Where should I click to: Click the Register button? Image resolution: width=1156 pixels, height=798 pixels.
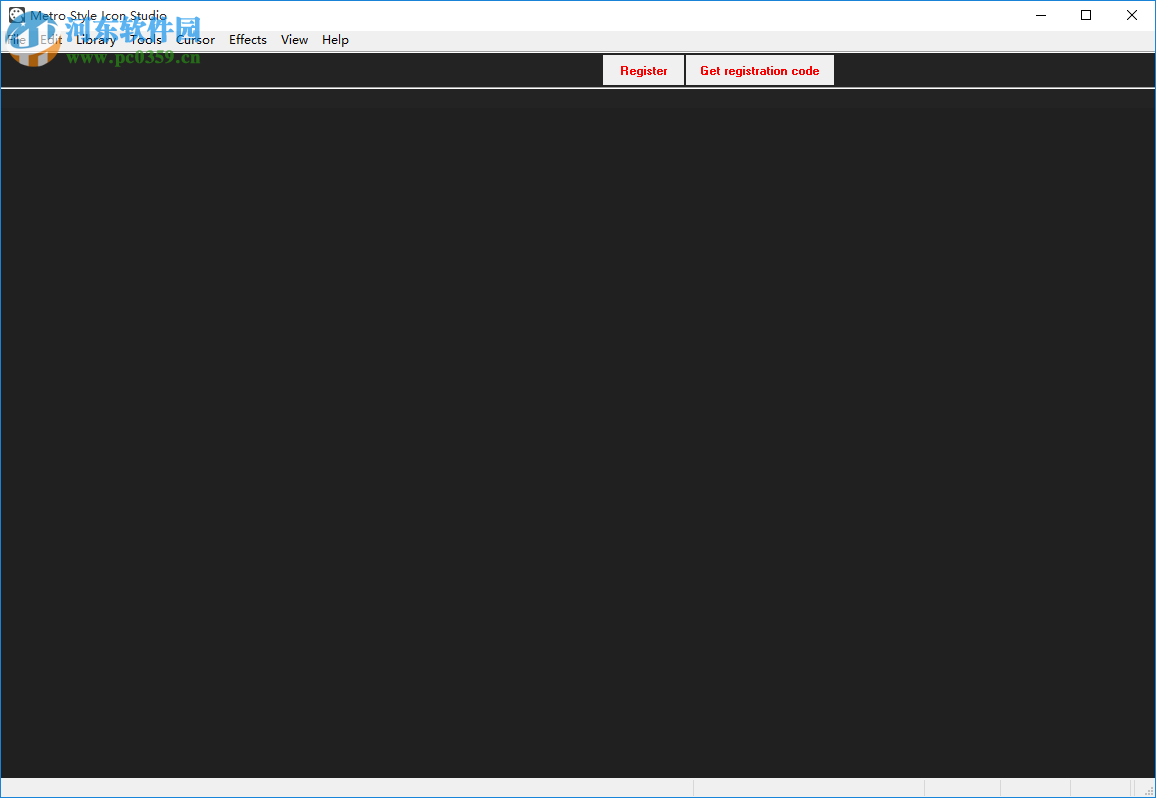[x=644, y=71]
